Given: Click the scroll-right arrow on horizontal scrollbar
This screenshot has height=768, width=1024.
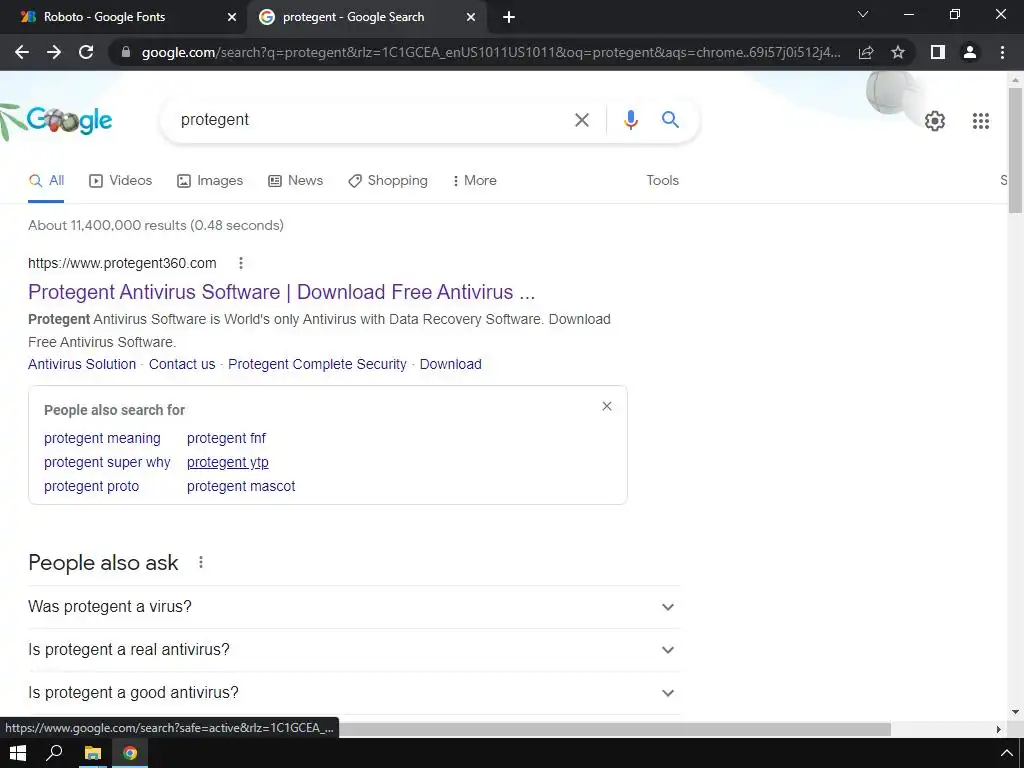Looking at the screenshot, I should 999,729.
